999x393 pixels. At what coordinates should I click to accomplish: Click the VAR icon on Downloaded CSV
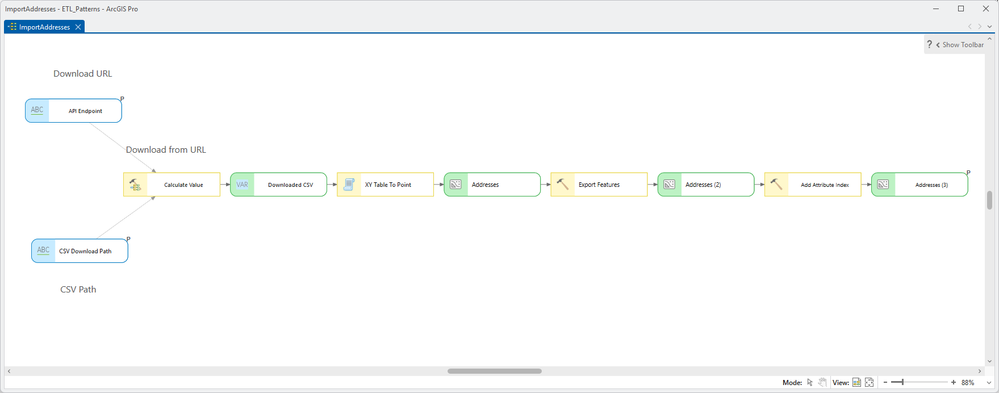click(x=242, y=185)
